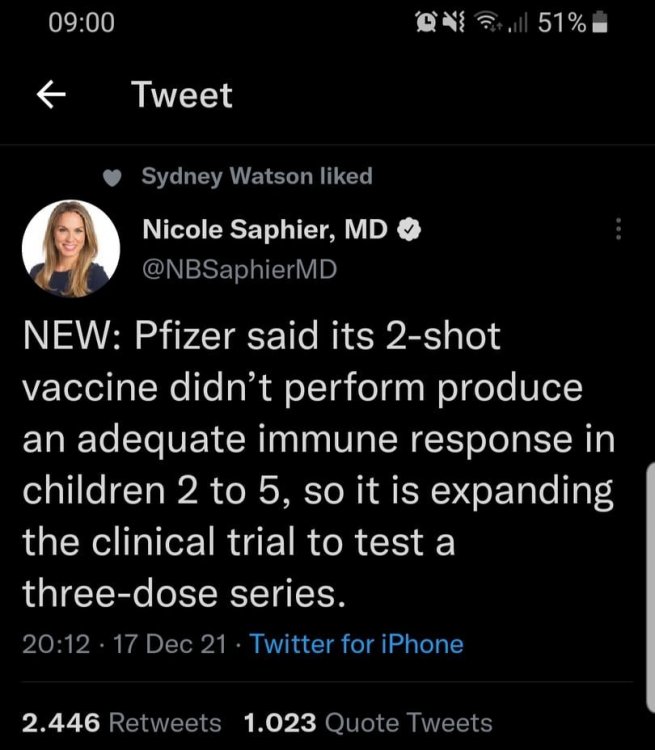View the 2.446 Retweets list
Image resolution: width=655 pixels, height=750 pixels.
tap(122, 722)
